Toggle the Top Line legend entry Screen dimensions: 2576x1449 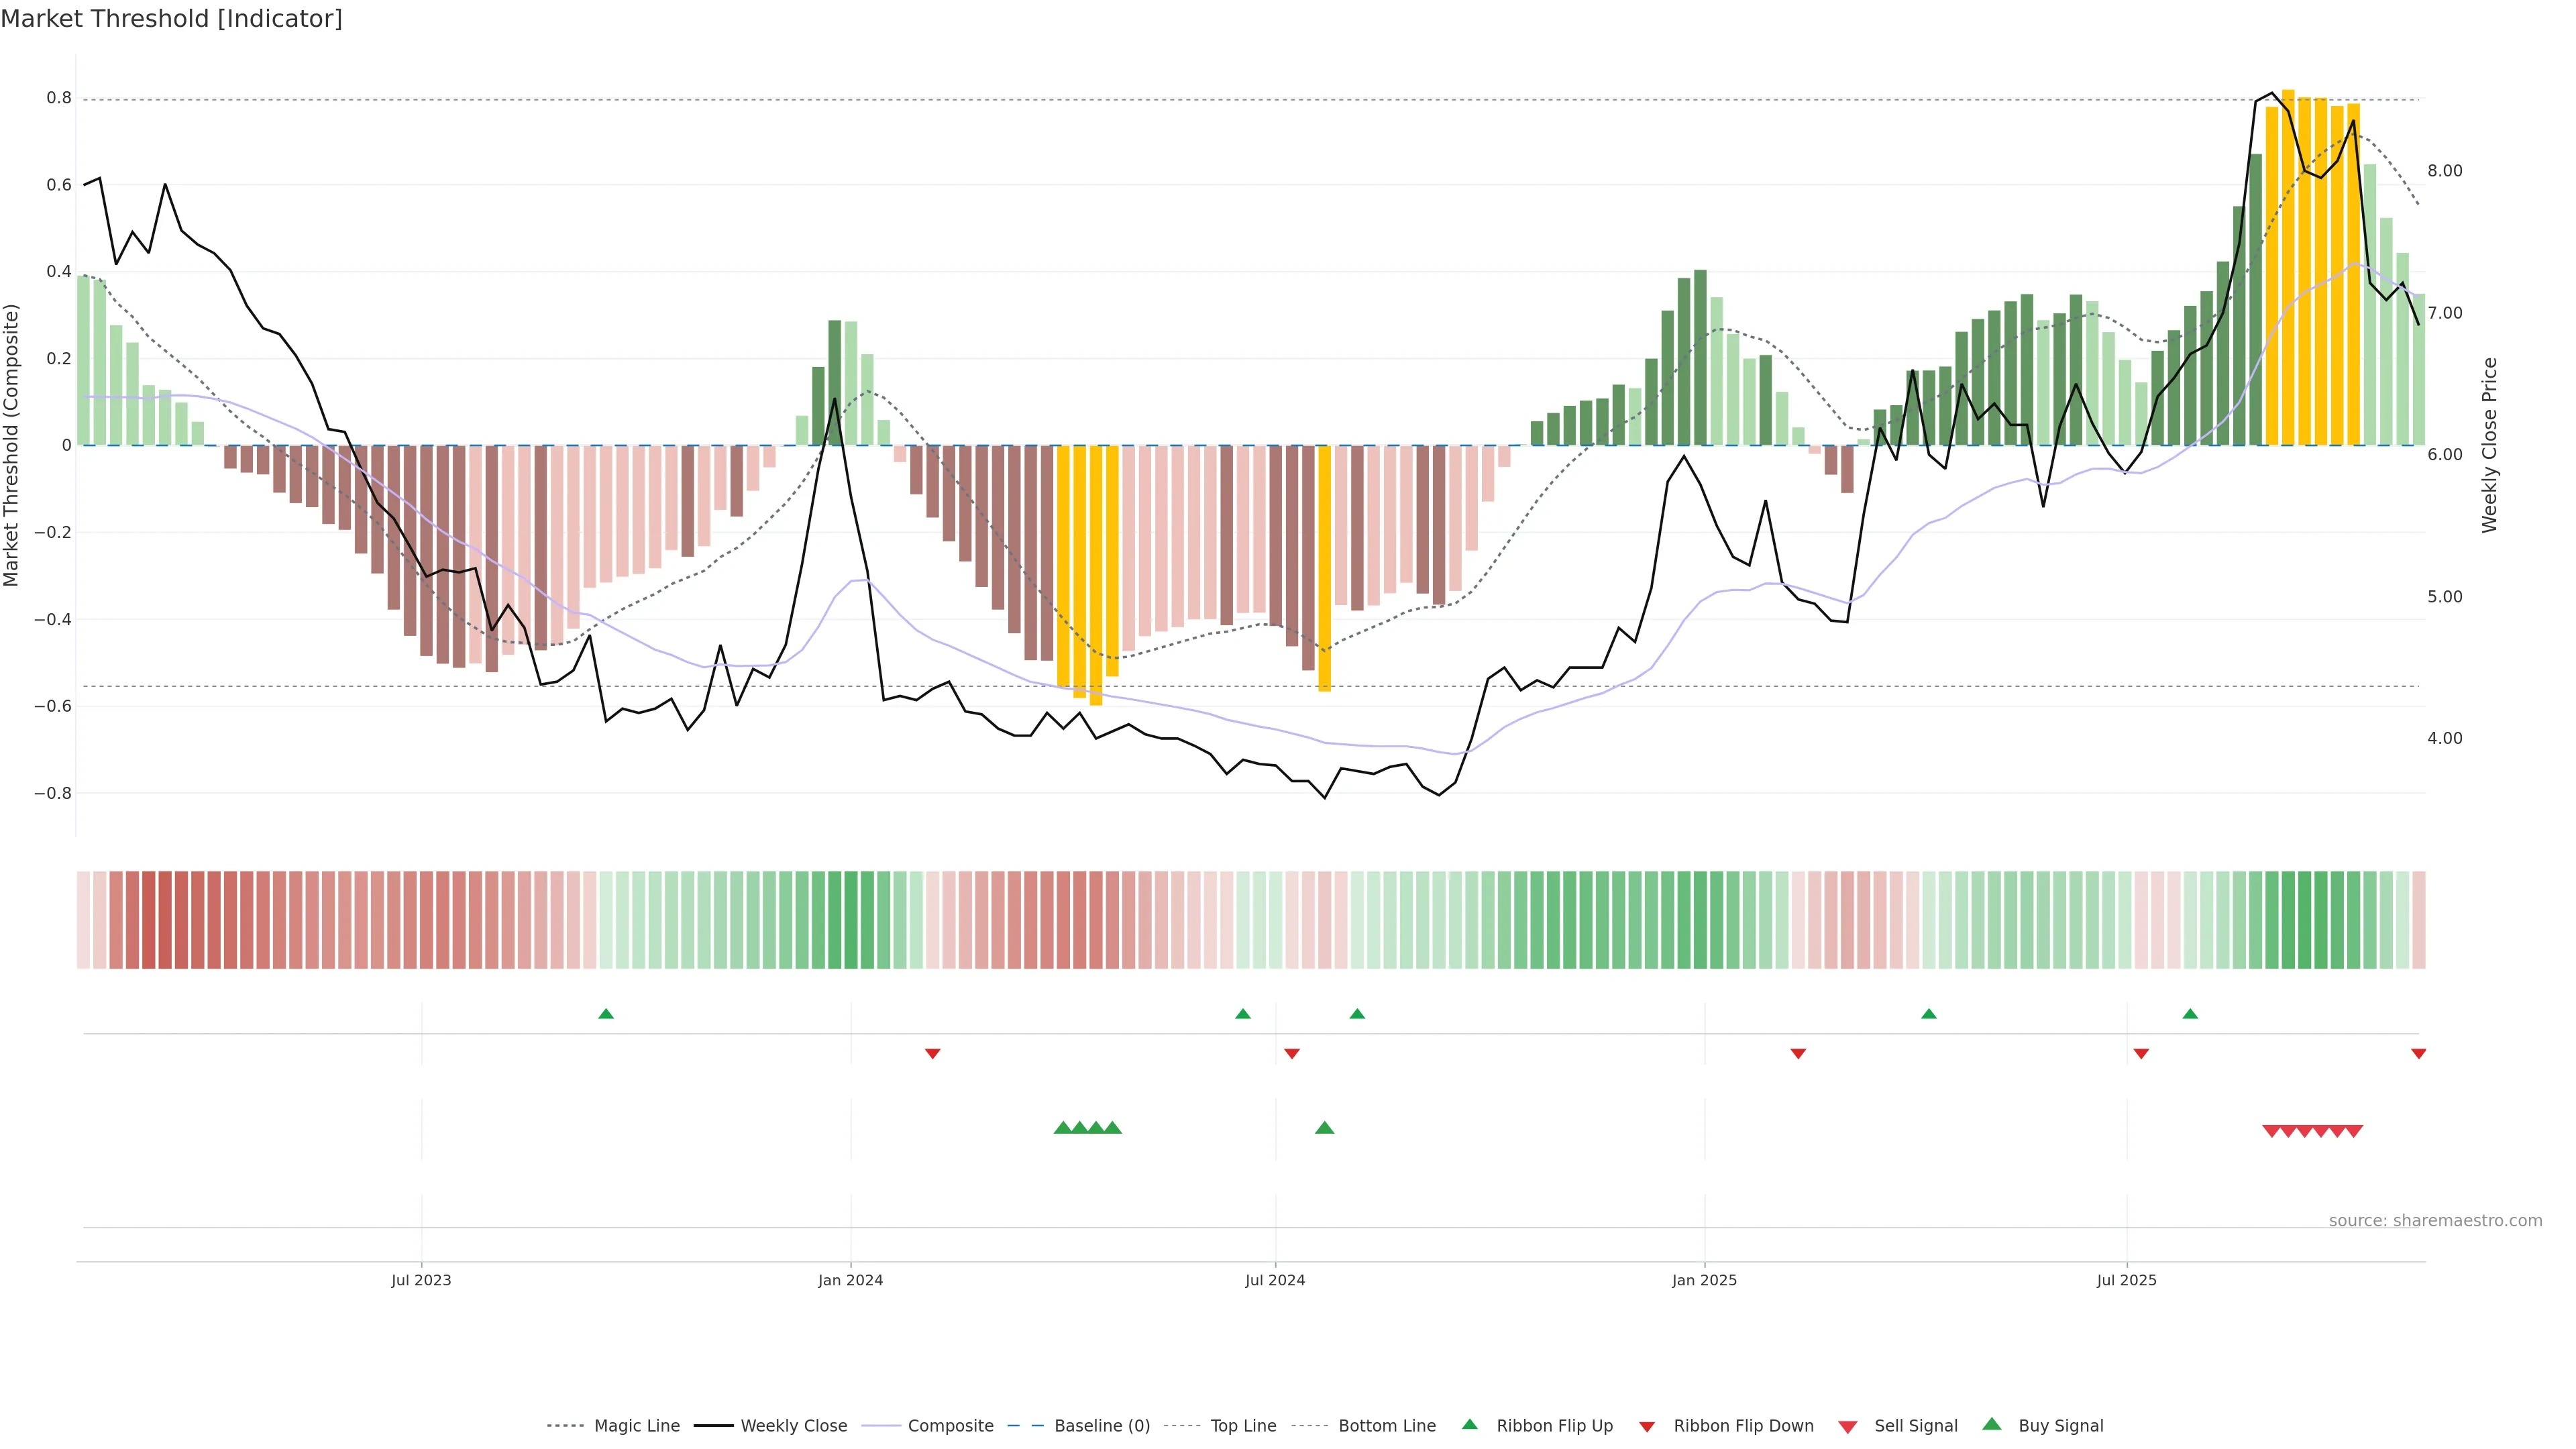coord(1243,1426)
